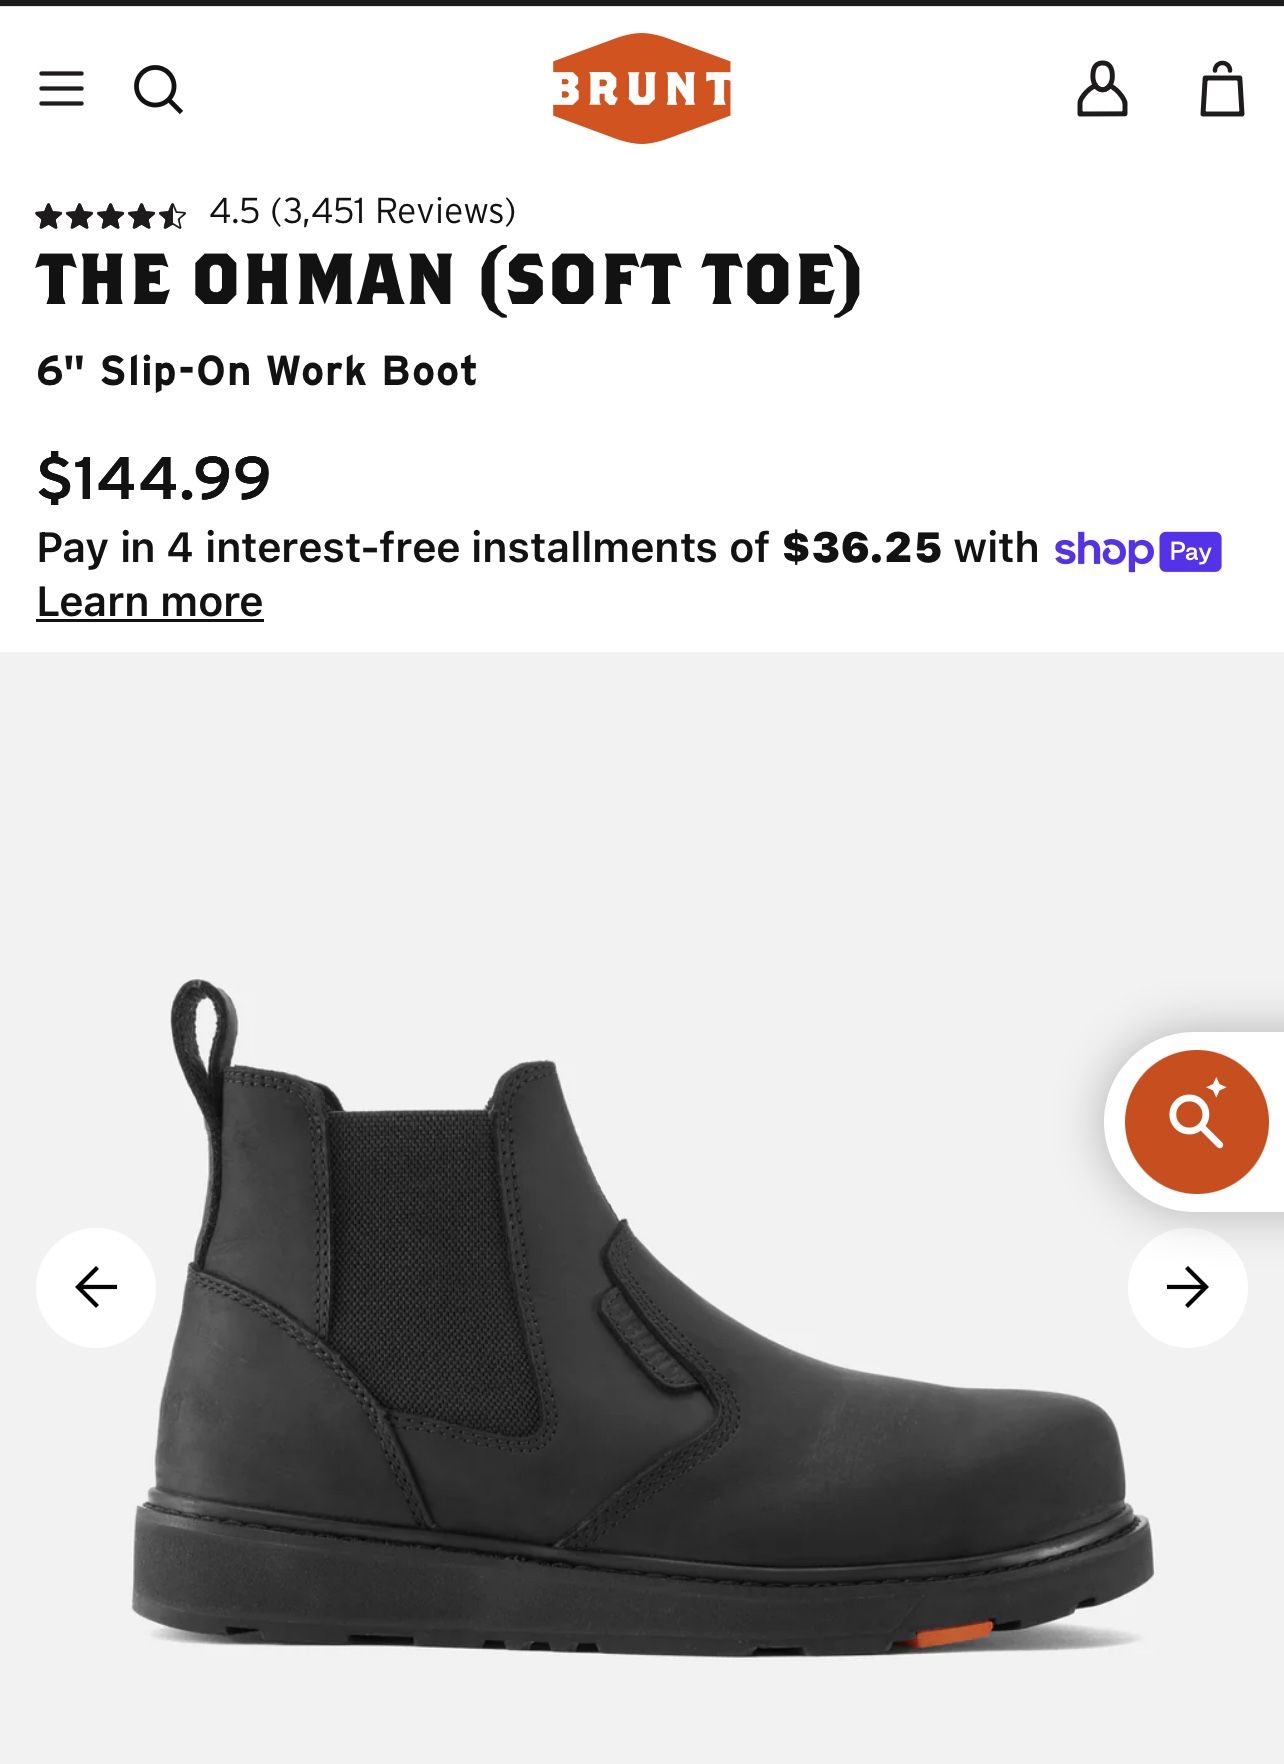
Task: Click the five-star rating icons
Action: pyautogui.click(x=111, y=214)
